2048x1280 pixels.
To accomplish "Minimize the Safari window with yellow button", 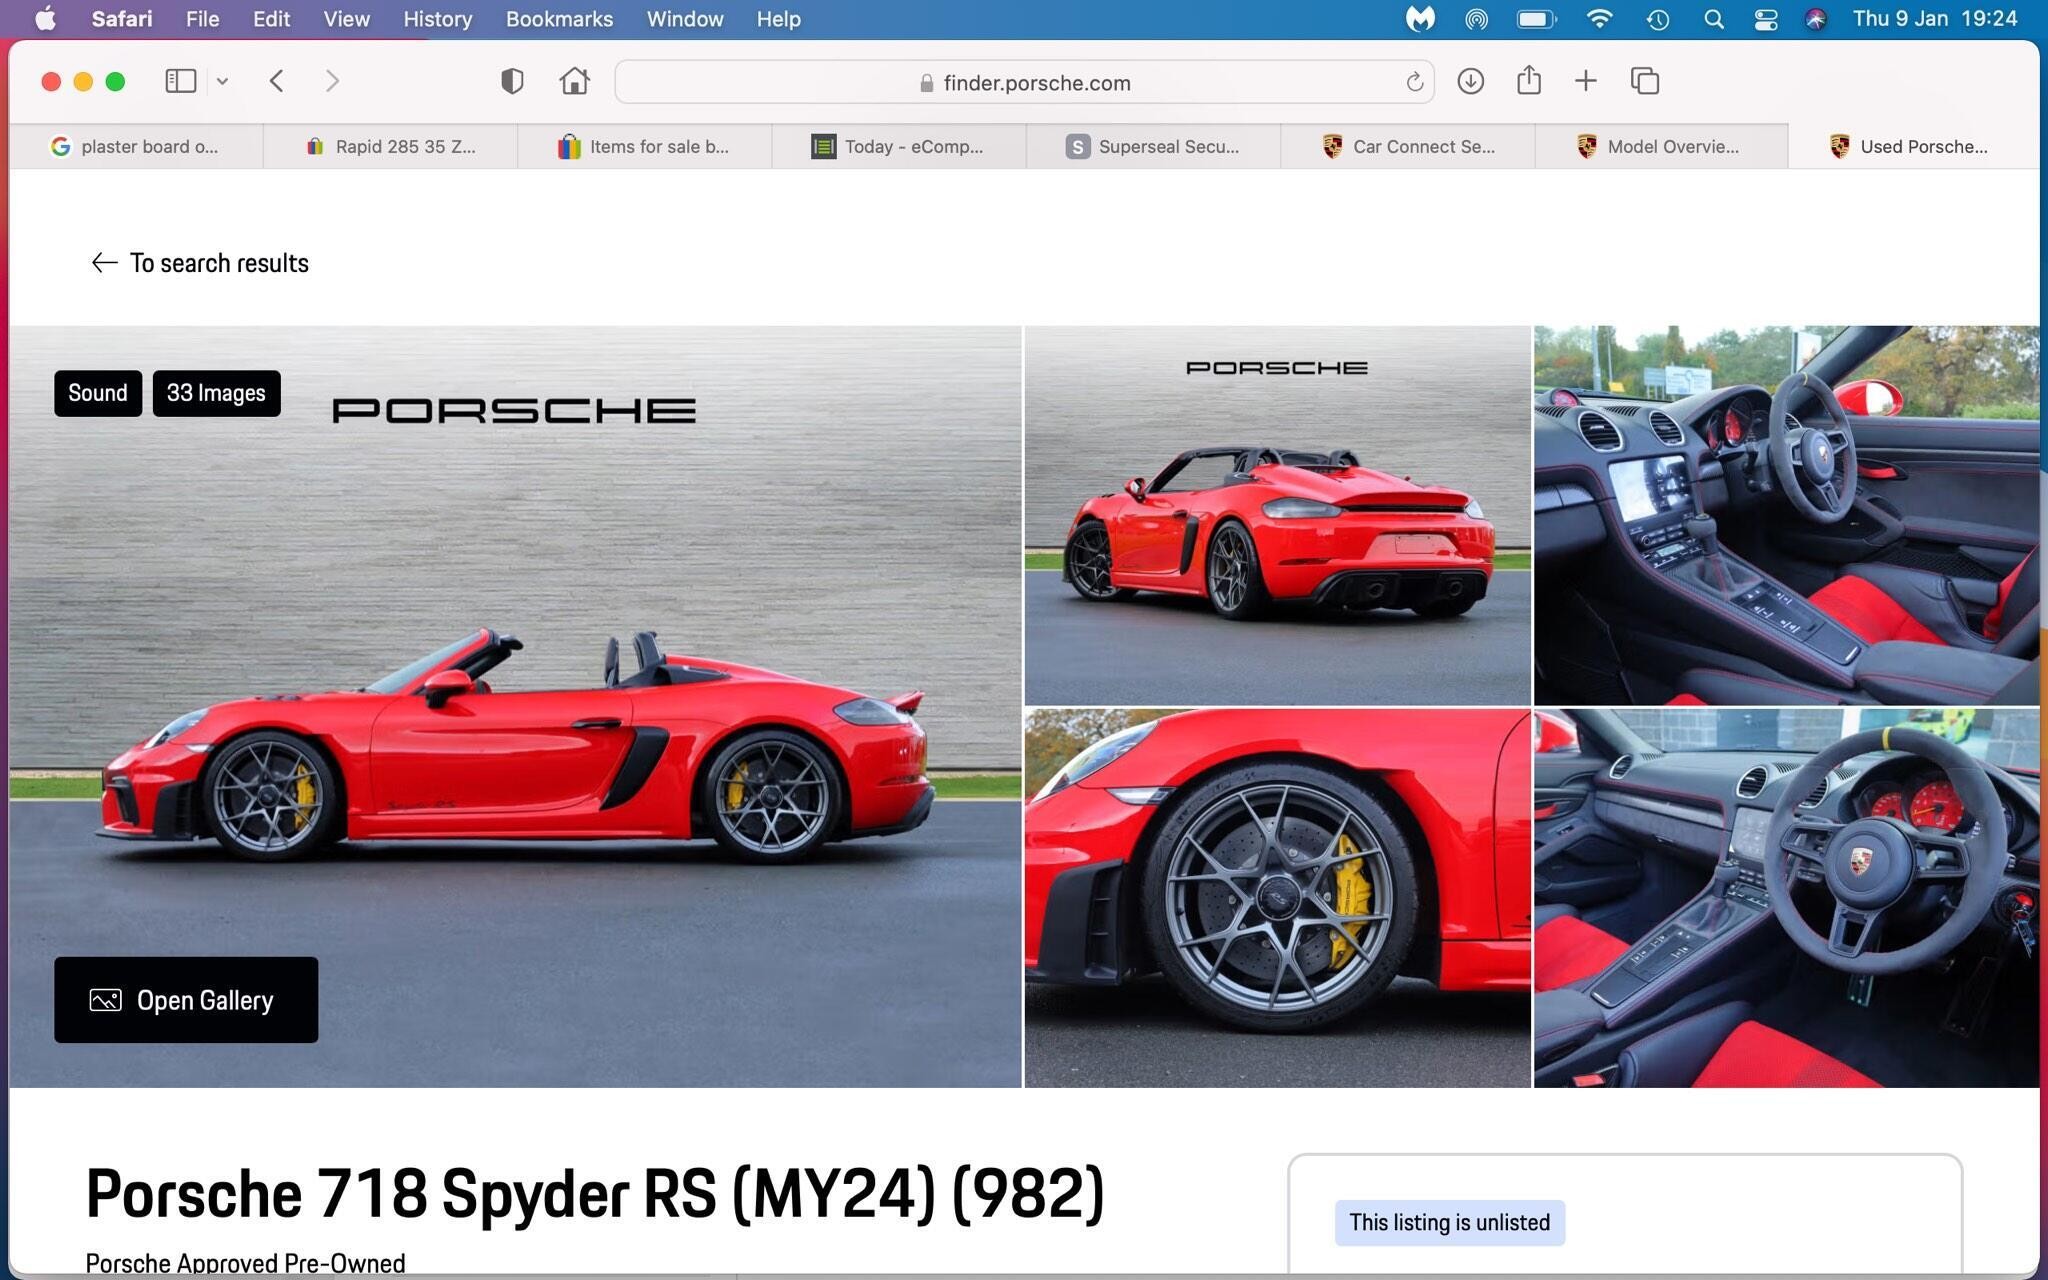I will click(83, 82).
